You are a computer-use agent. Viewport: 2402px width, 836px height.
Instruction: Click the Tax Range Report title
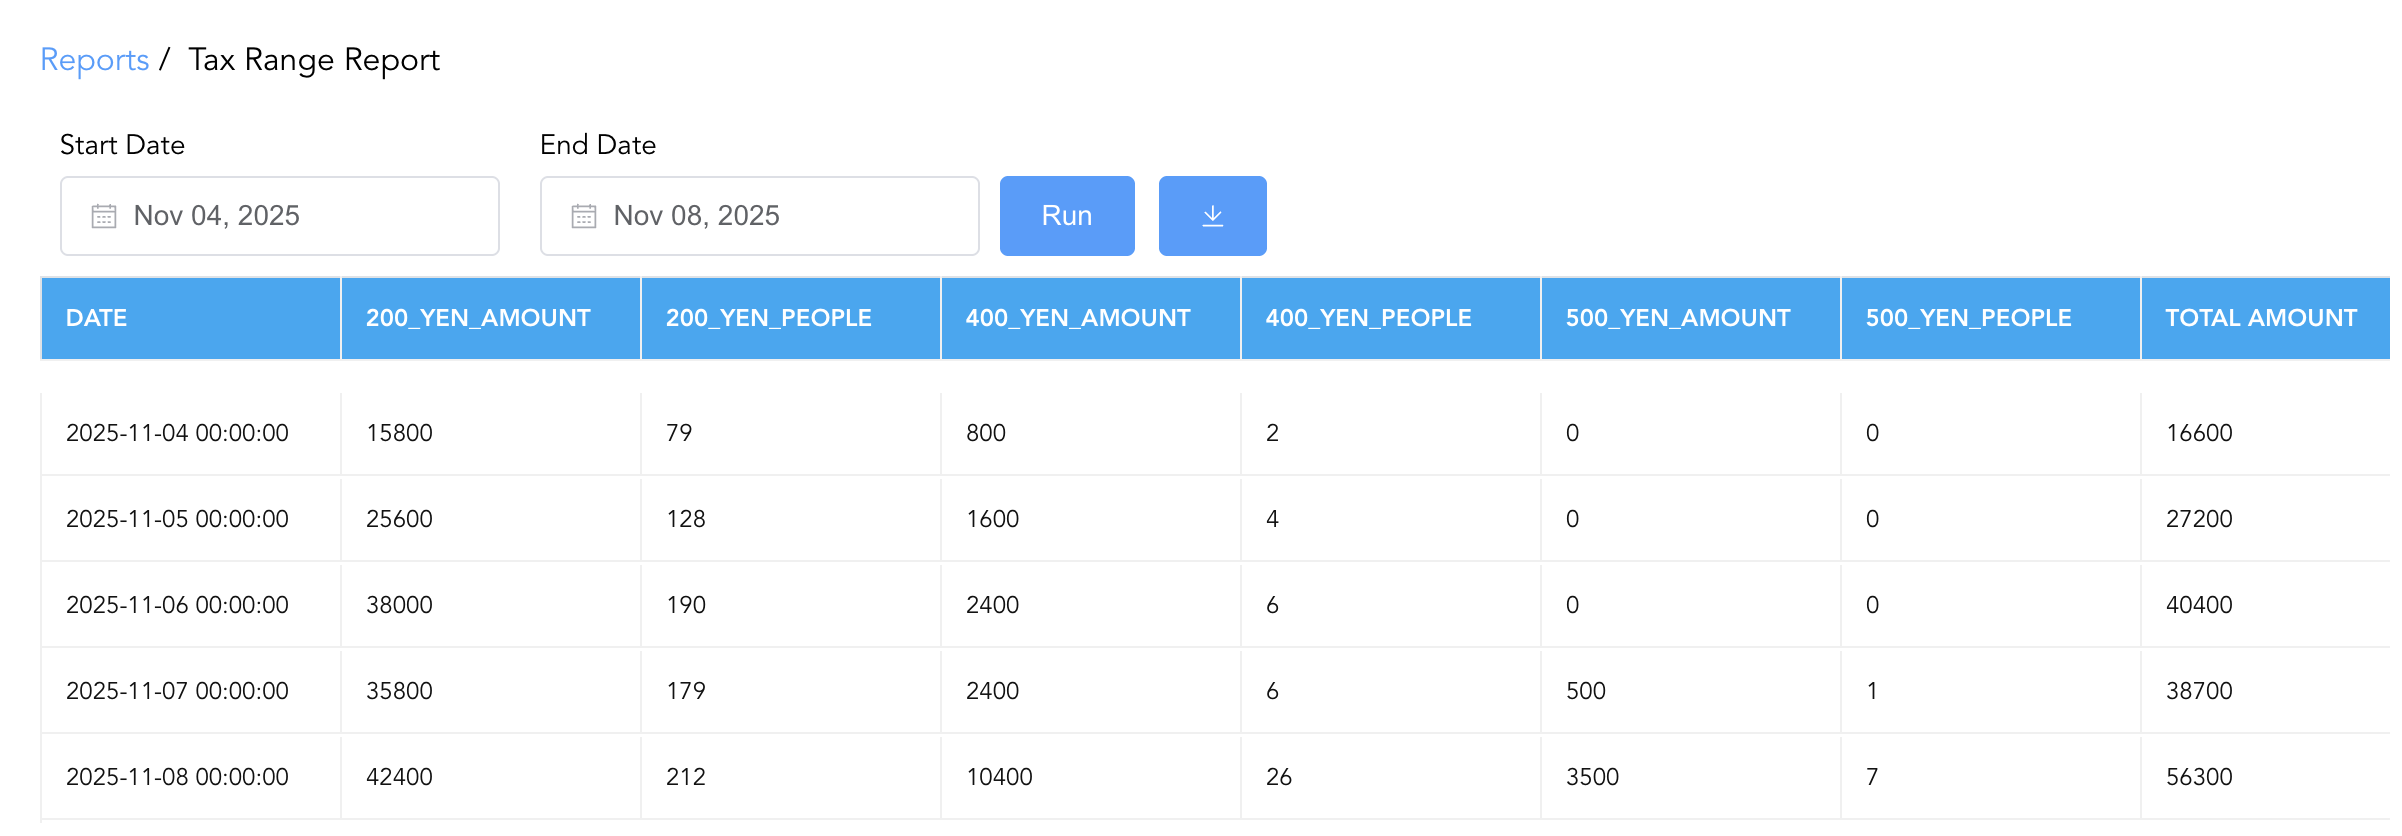[x=314, y=60]
